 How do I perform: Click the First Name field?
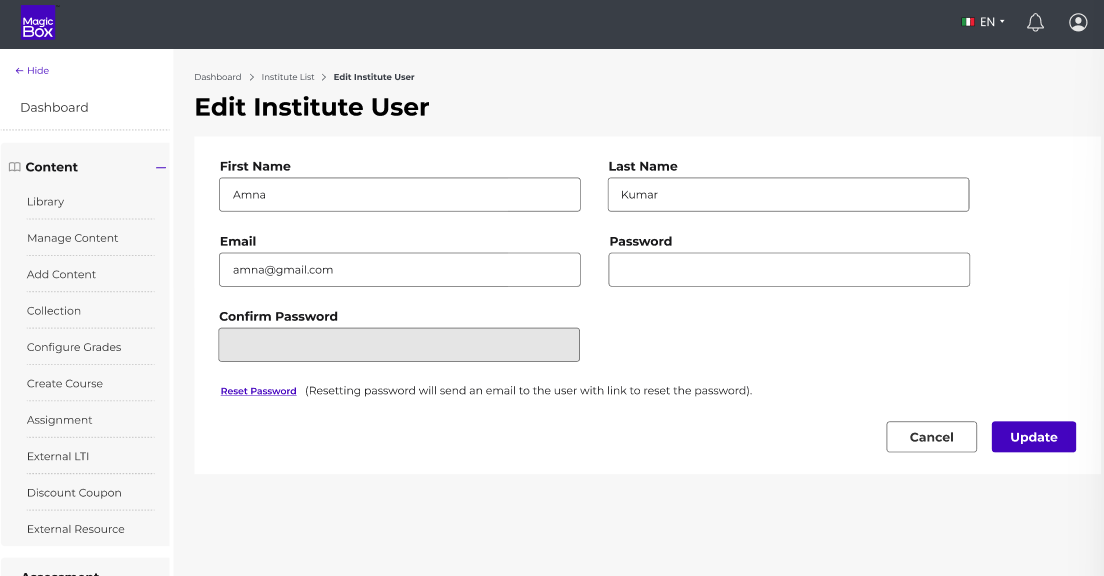point(400,194)
